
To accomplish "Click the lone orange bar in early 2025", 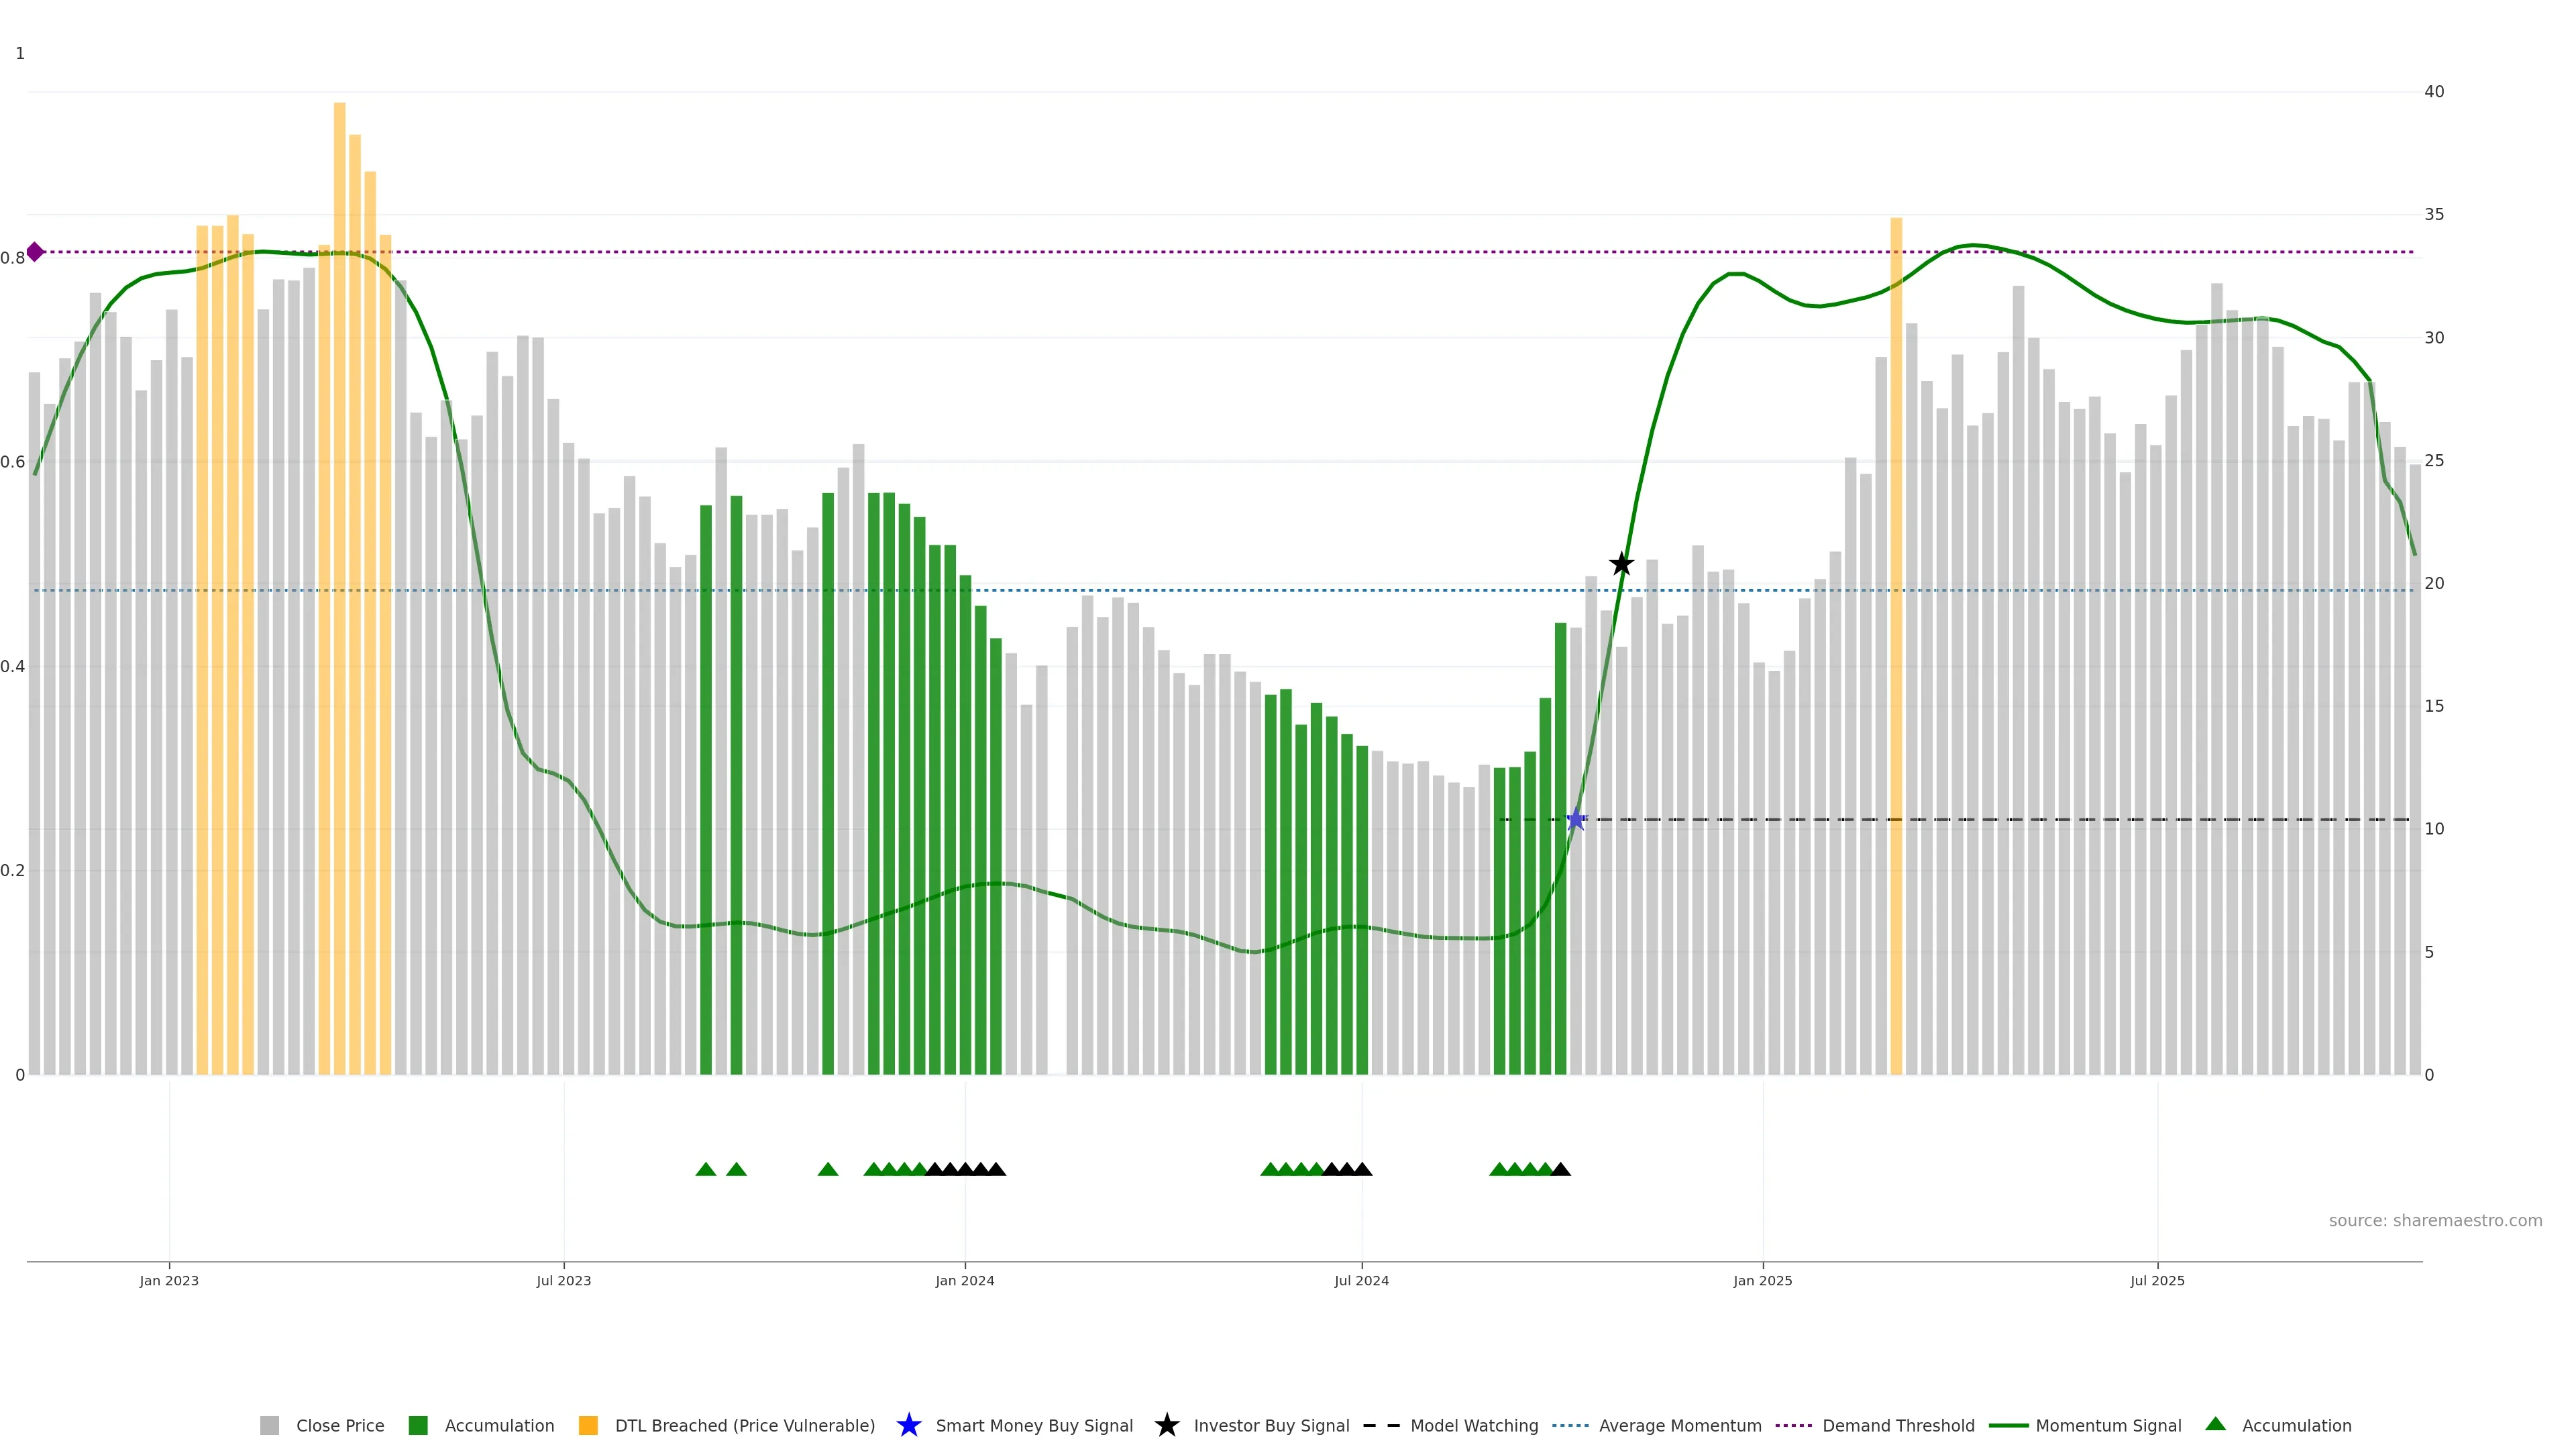I will coord(1896,650).
